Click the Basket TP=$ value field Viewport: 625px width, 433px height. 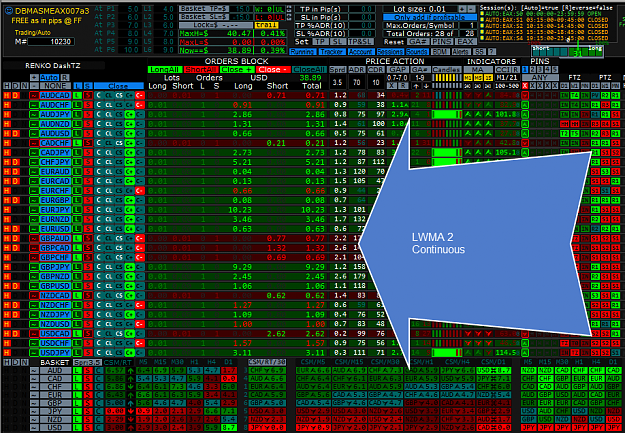(242, 9)
